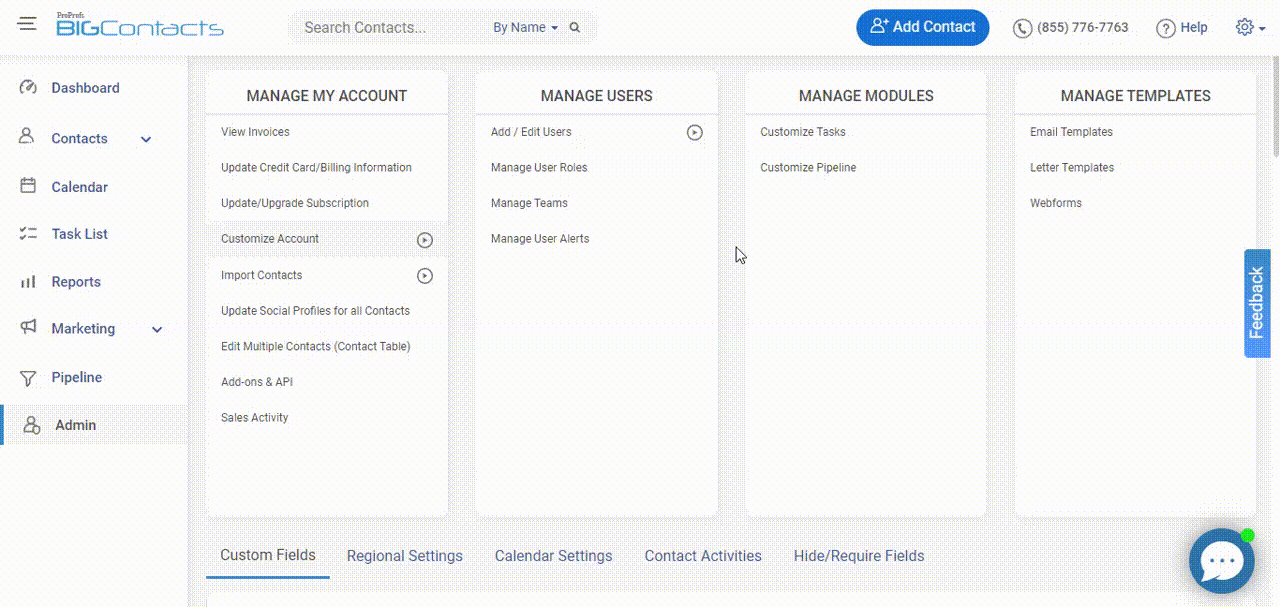Open Update Credit Card/Billing Information
The image size is (1280, 607).
[x=316, y=168]
